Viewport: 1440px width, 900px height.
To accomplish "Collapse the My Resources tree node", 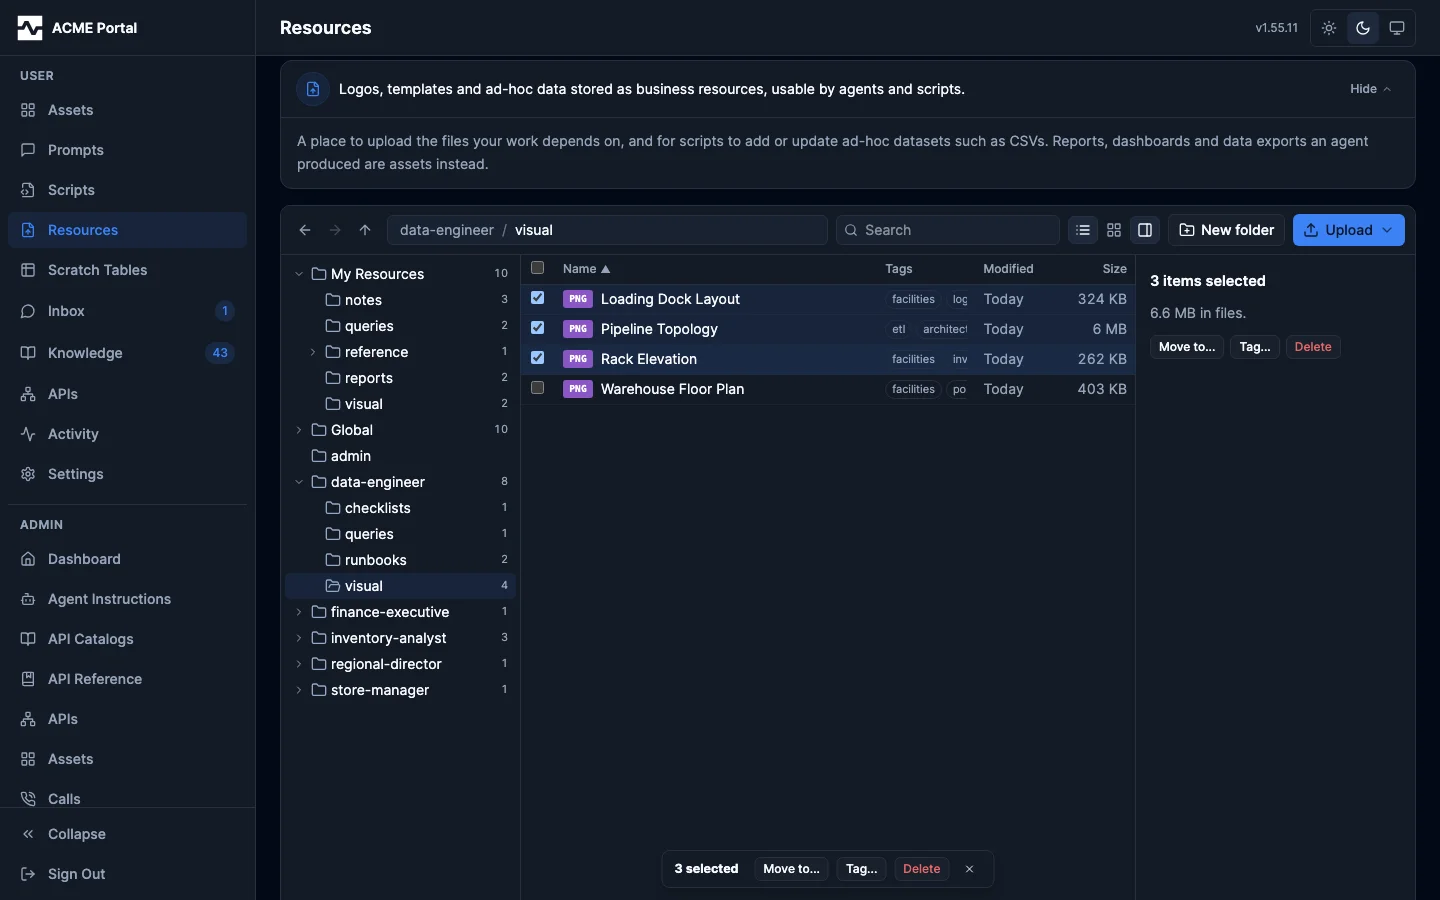I will click(299, 274).
